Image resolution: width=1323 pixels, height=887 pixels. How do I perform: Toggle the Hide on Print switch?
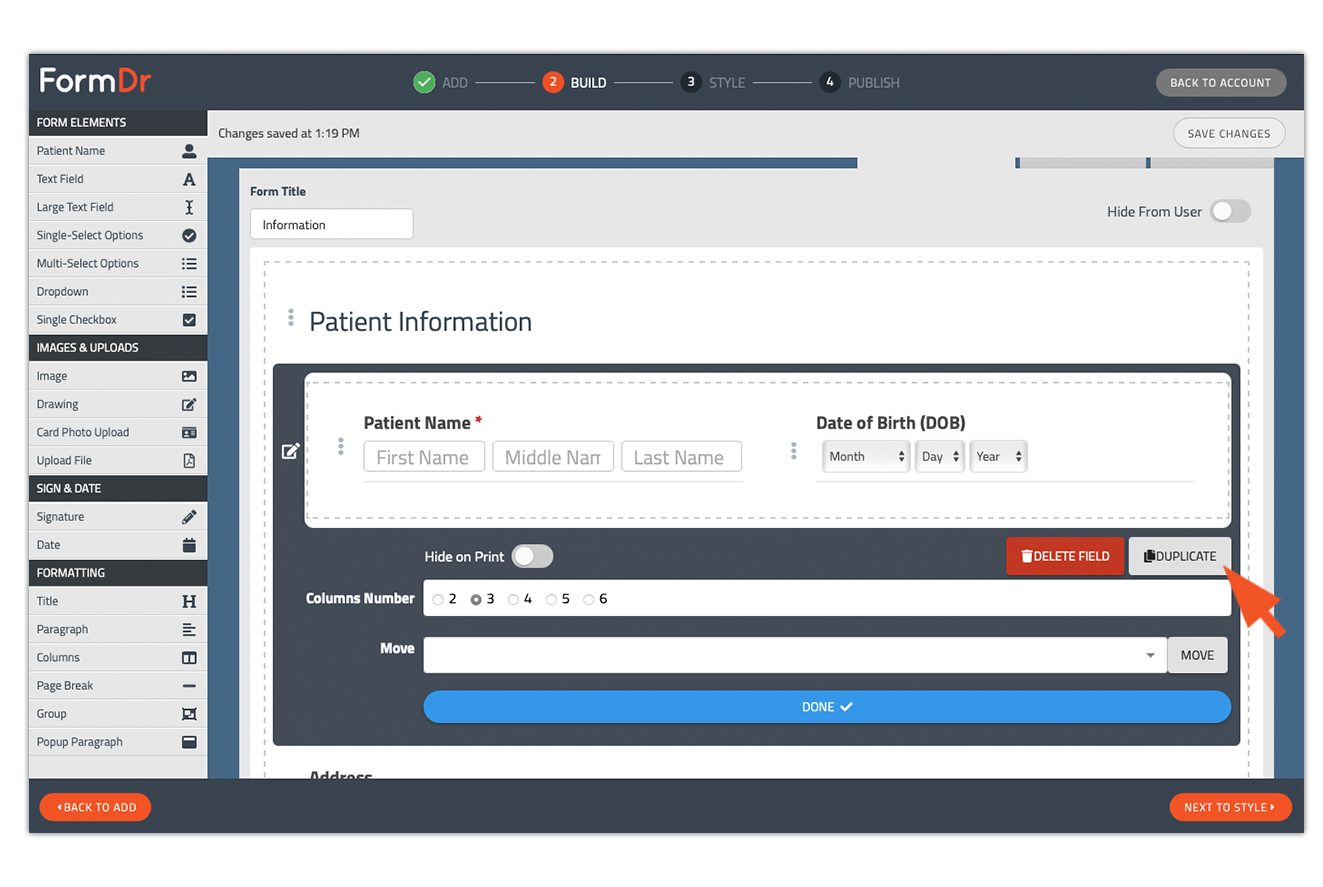click(x=532, y=556)
